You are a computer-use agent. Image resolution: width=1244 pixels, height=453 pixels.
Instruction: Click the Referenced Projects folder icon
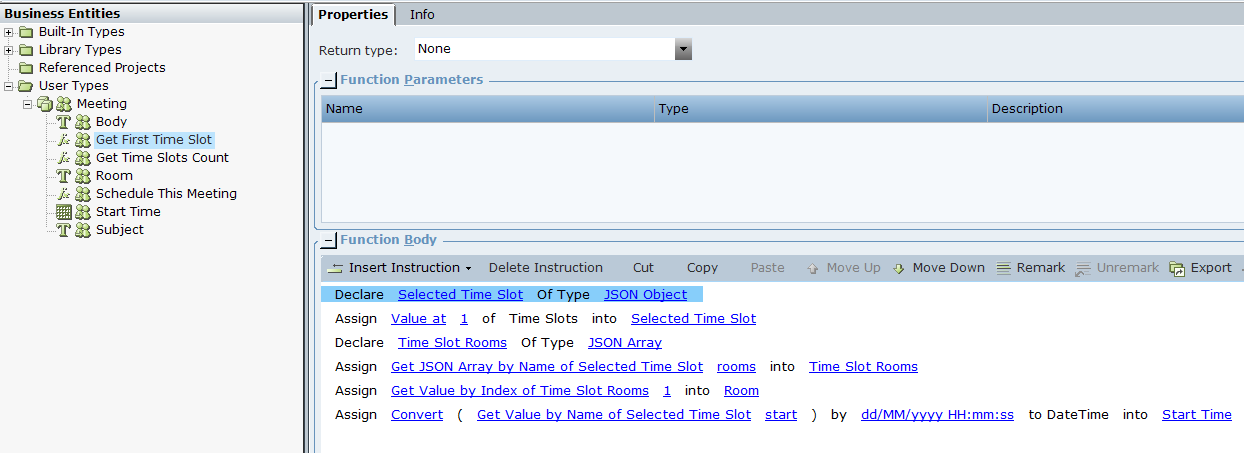(x=26, y=68)
